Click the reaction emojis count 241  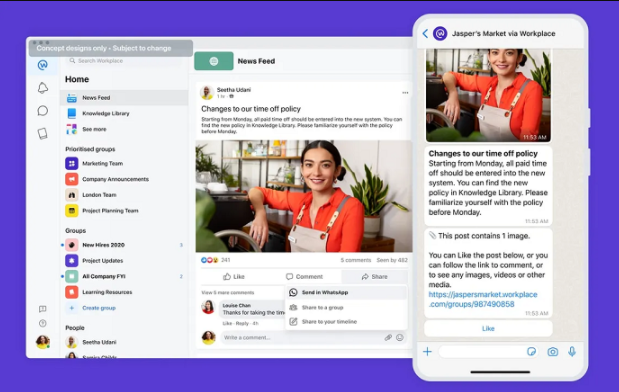pos(216,260)
